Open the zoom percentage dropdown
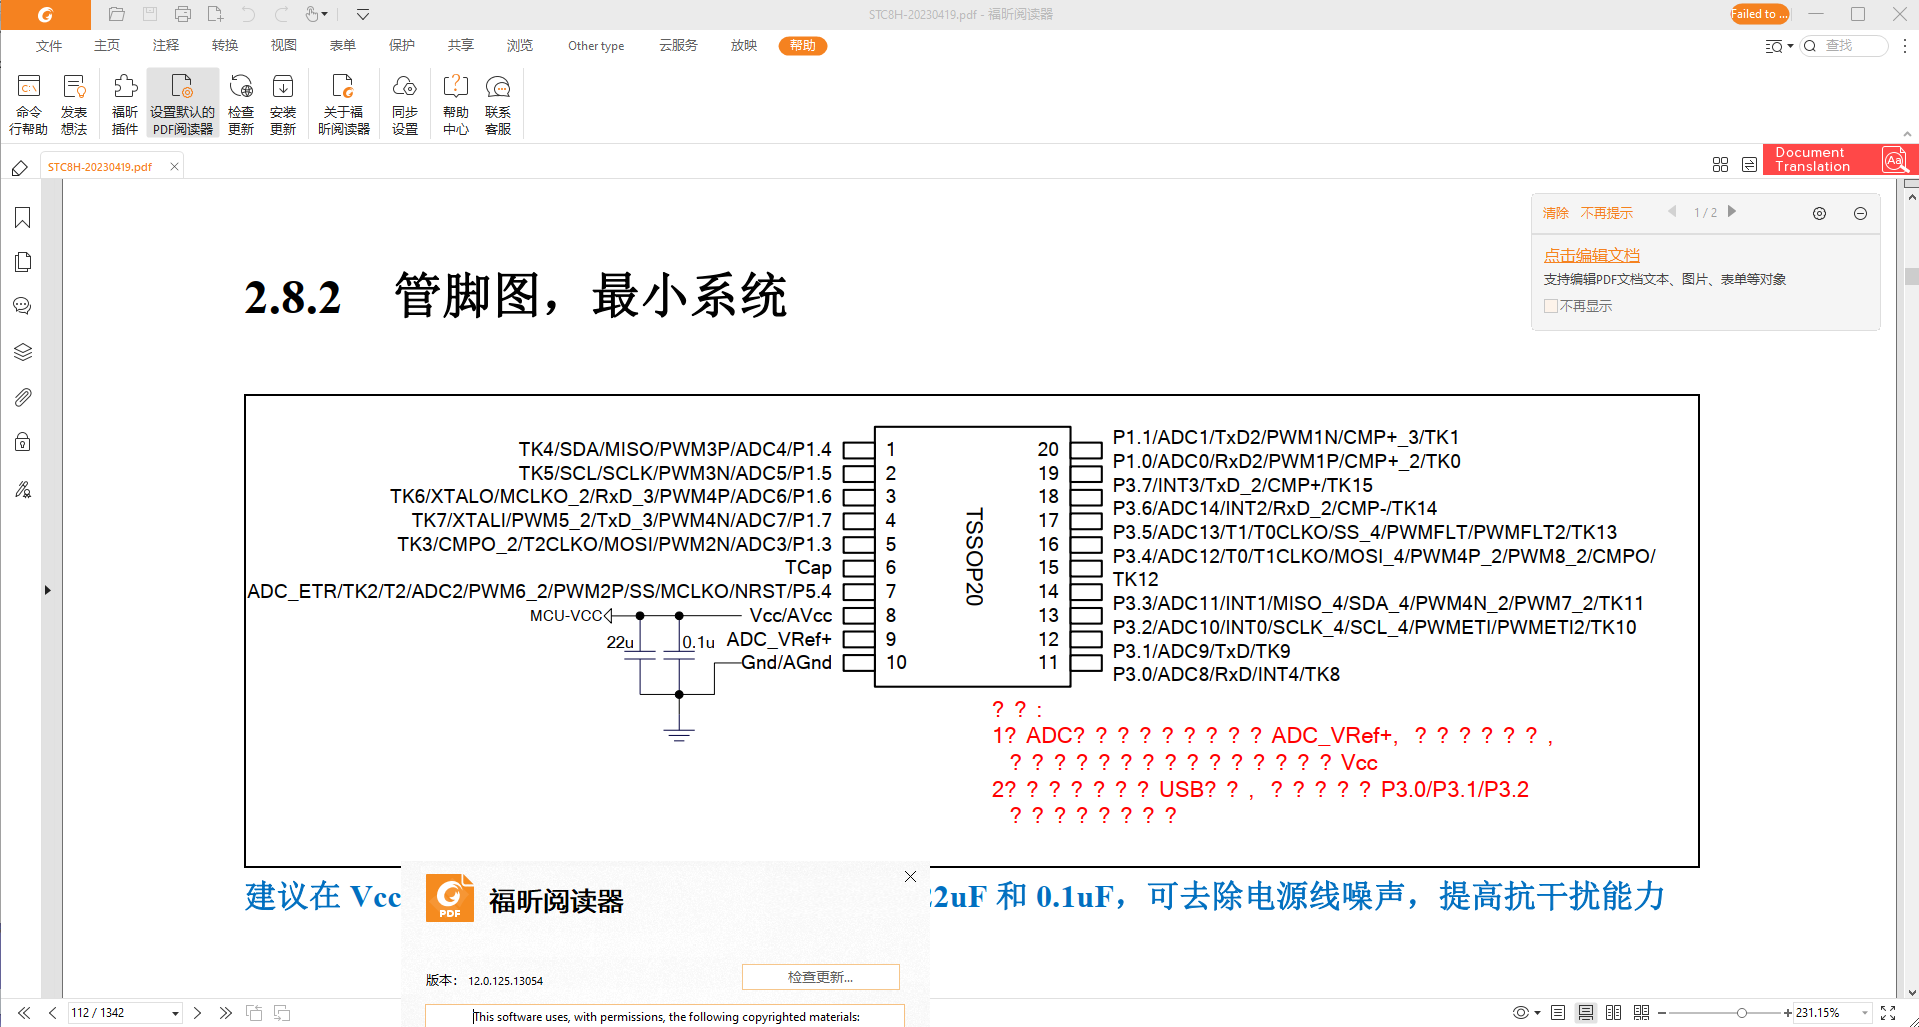 (x=1865, y=1013)
